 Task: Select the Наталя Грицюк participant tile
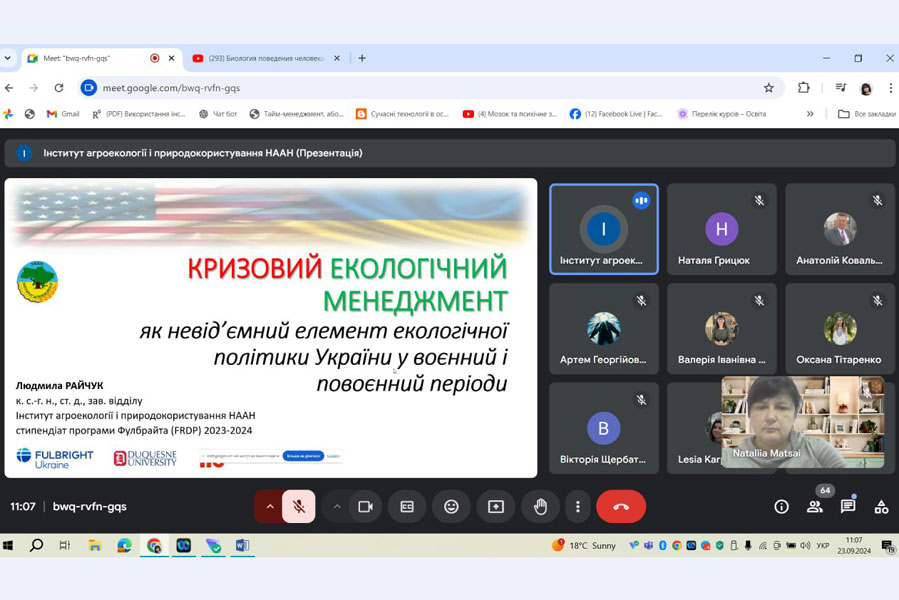coord(721,229)
